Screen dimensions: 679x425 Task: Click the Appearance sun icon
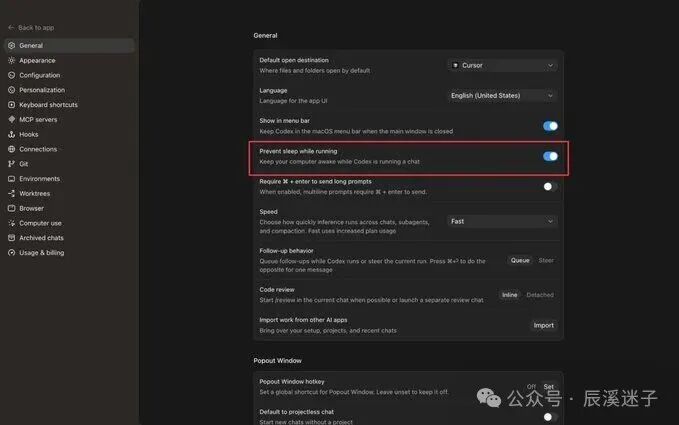[12, 60]
